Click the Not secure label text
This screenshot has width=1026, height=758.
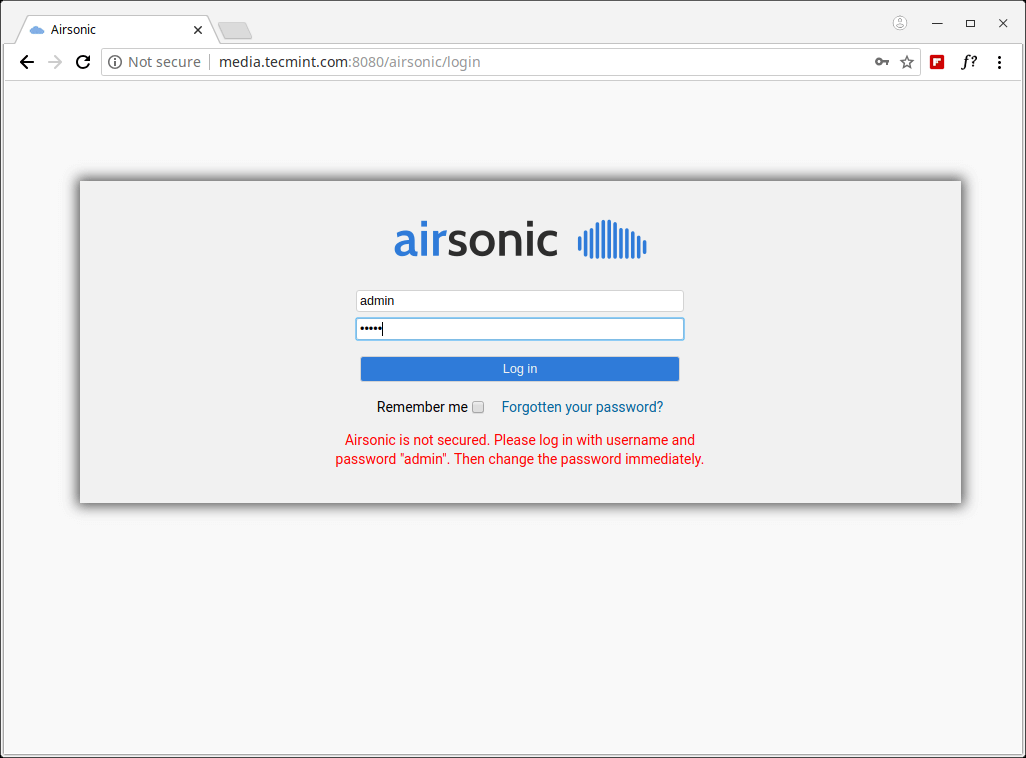tap(164, 62)
